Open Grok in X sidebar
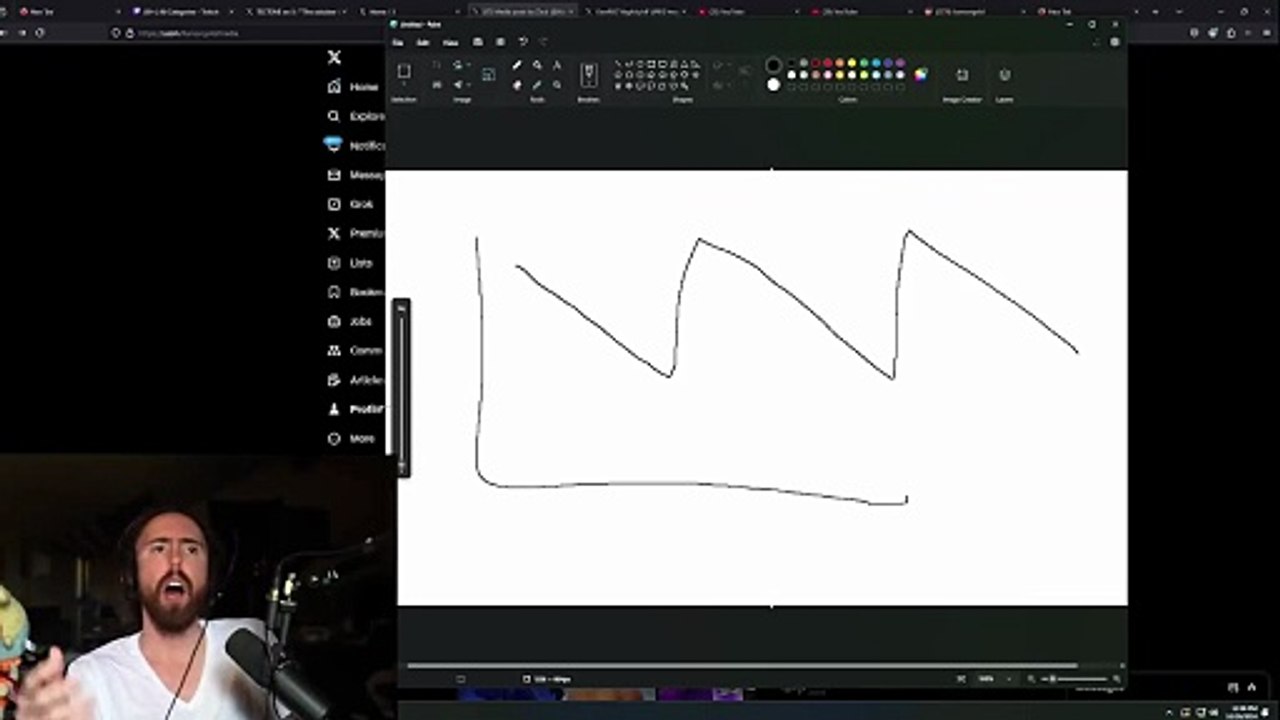This screenshot has height=720, width=1280. [x=351, y=204]
